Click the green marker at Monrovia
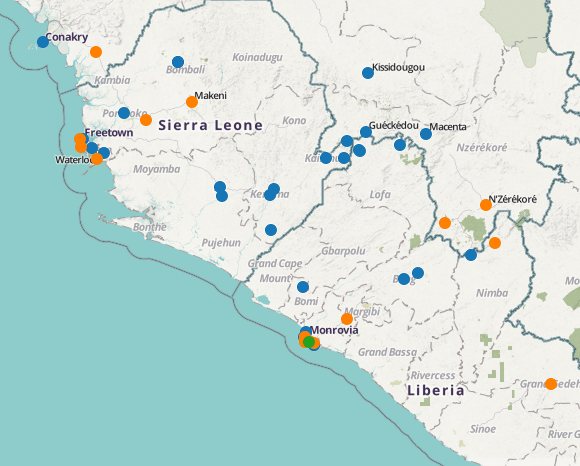 click(x=309, y=342)
